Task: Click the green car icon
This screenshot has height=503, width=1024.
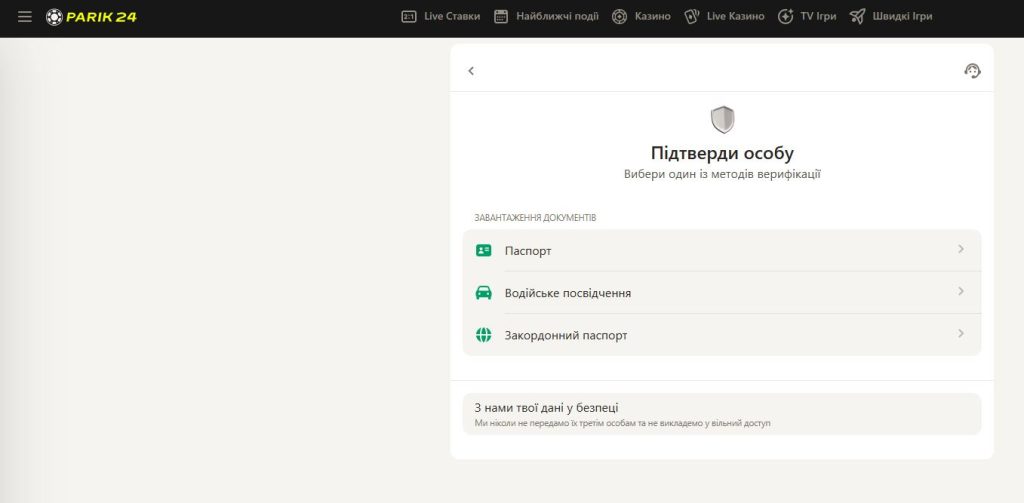Action: click(484, 293)
